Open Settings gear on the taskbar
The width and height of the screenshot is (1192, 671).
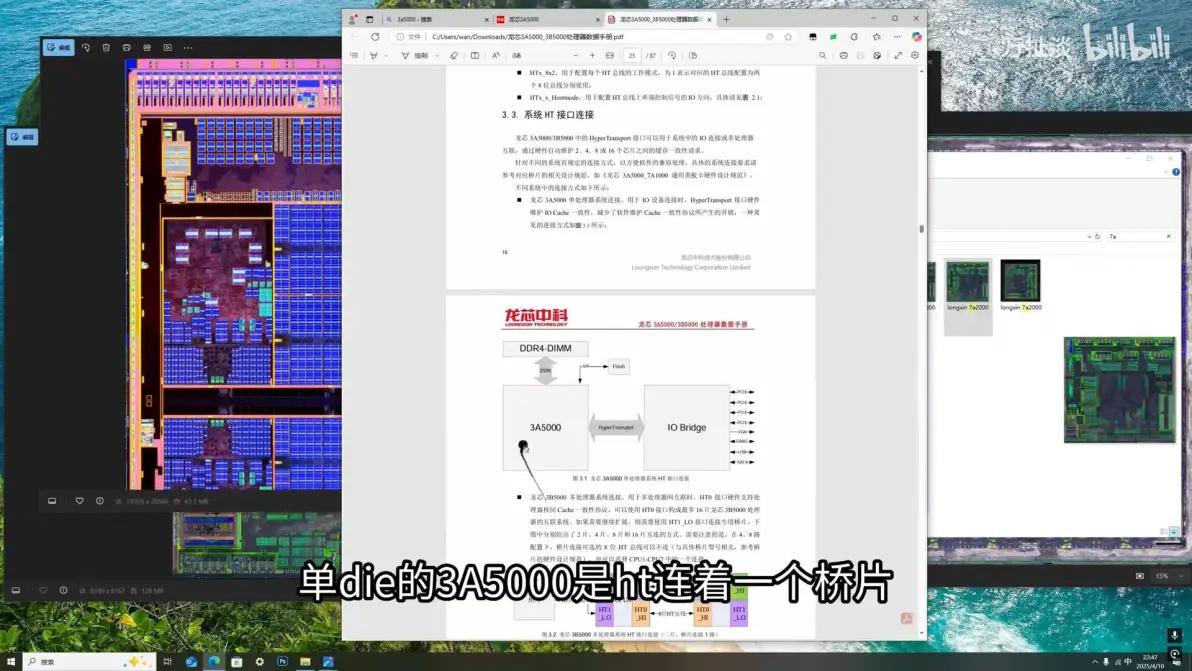(259, 662)
